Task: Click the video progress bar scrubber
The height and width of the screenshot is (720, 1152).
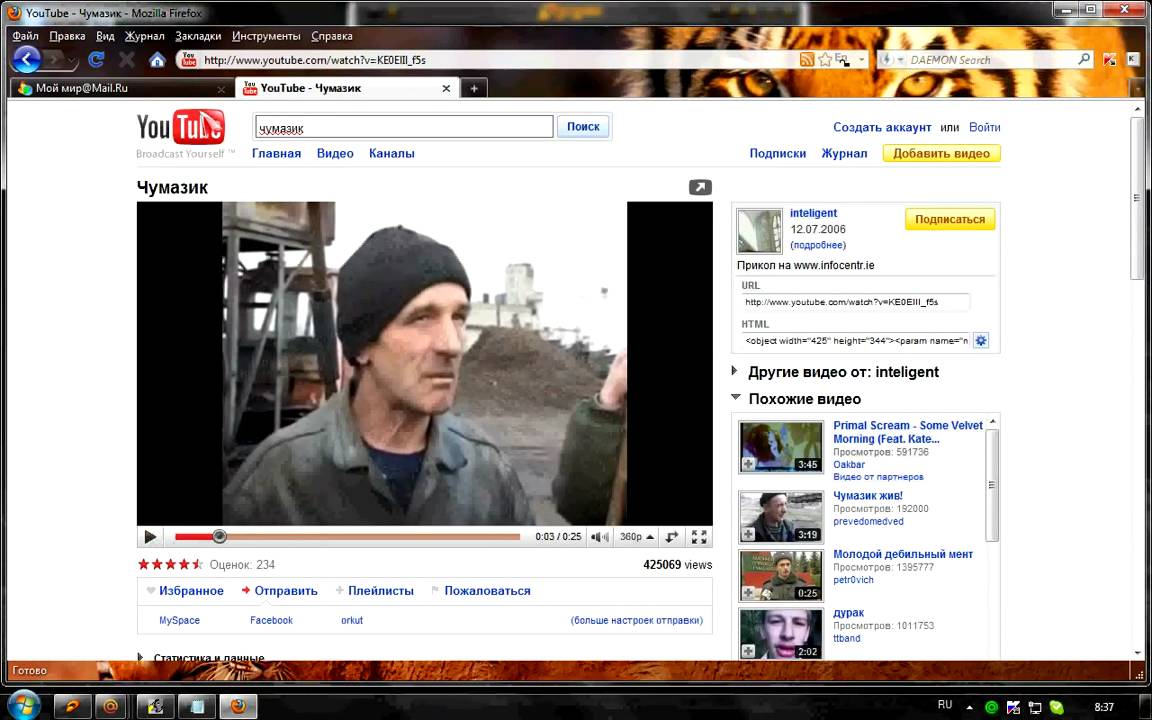Action: point(219,537)
